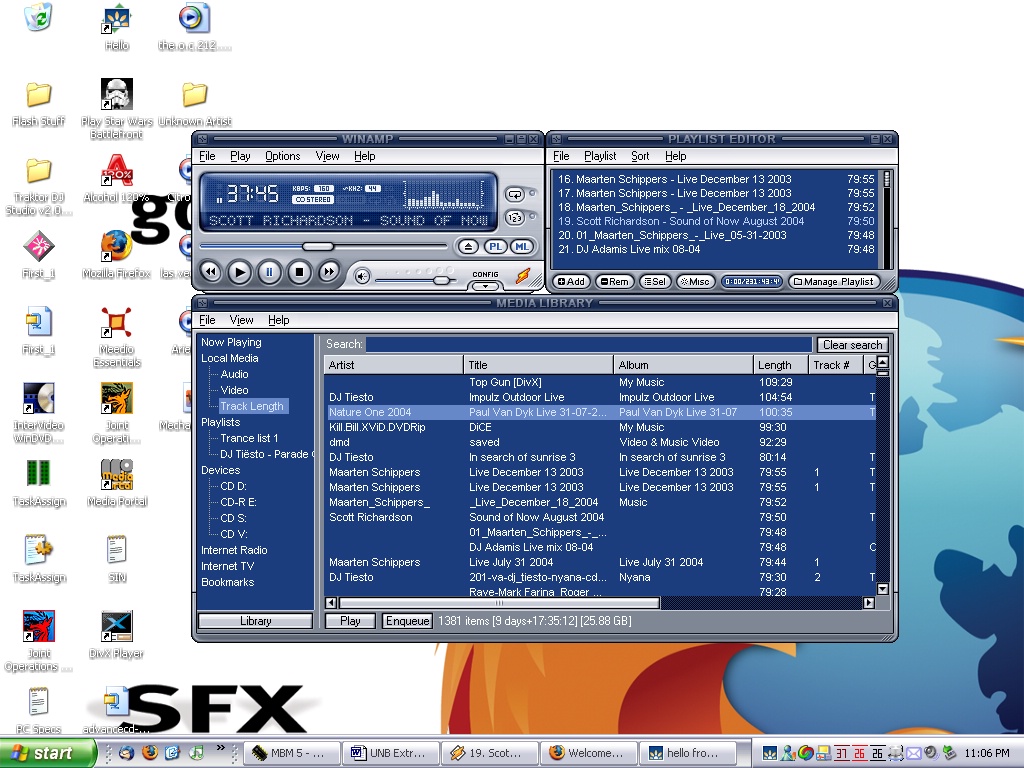Toggle the PL playlist editor button
Image resolution: width=1024 pixels, height=768 pixels.
pyautogui.click(x=496, y=247)
